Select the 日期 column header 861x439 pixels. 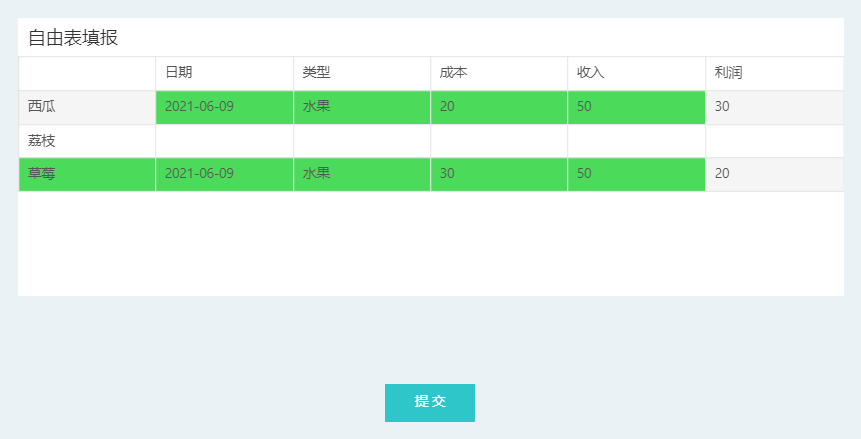click(225, 73)
